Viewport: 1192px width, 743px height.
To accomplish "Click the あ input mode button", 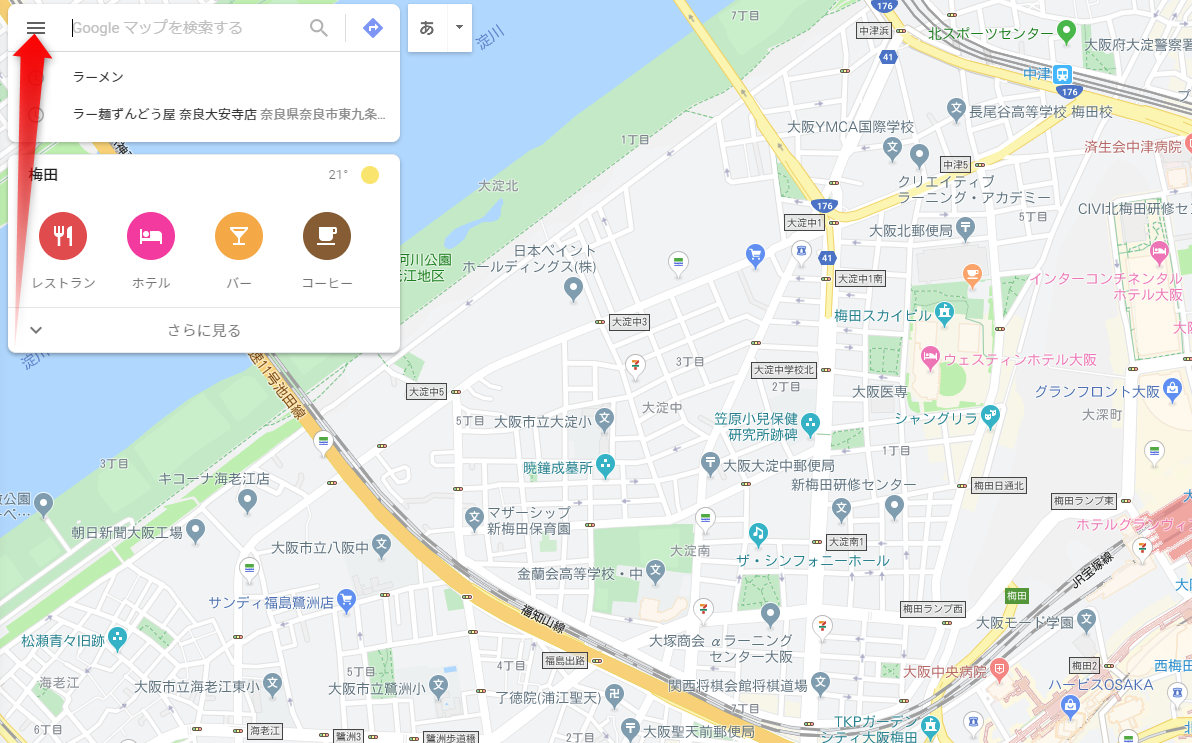I will coord(427,27).
